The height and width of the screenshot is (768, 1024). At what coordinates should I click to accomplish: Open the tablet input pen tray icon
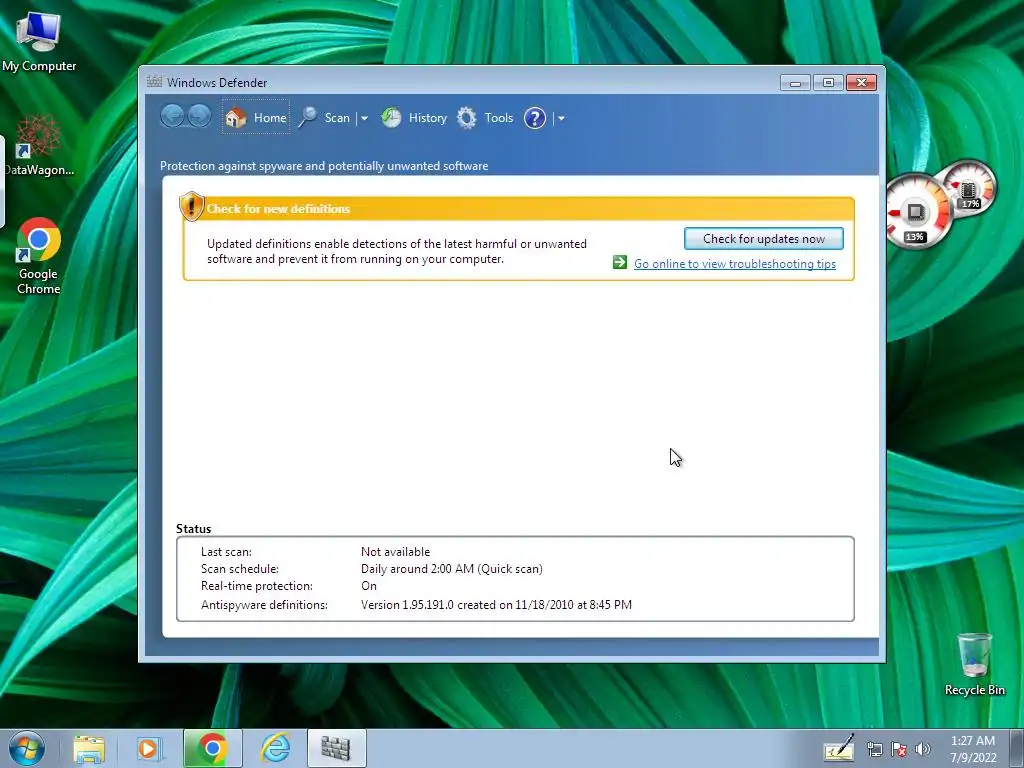(839, 748)
